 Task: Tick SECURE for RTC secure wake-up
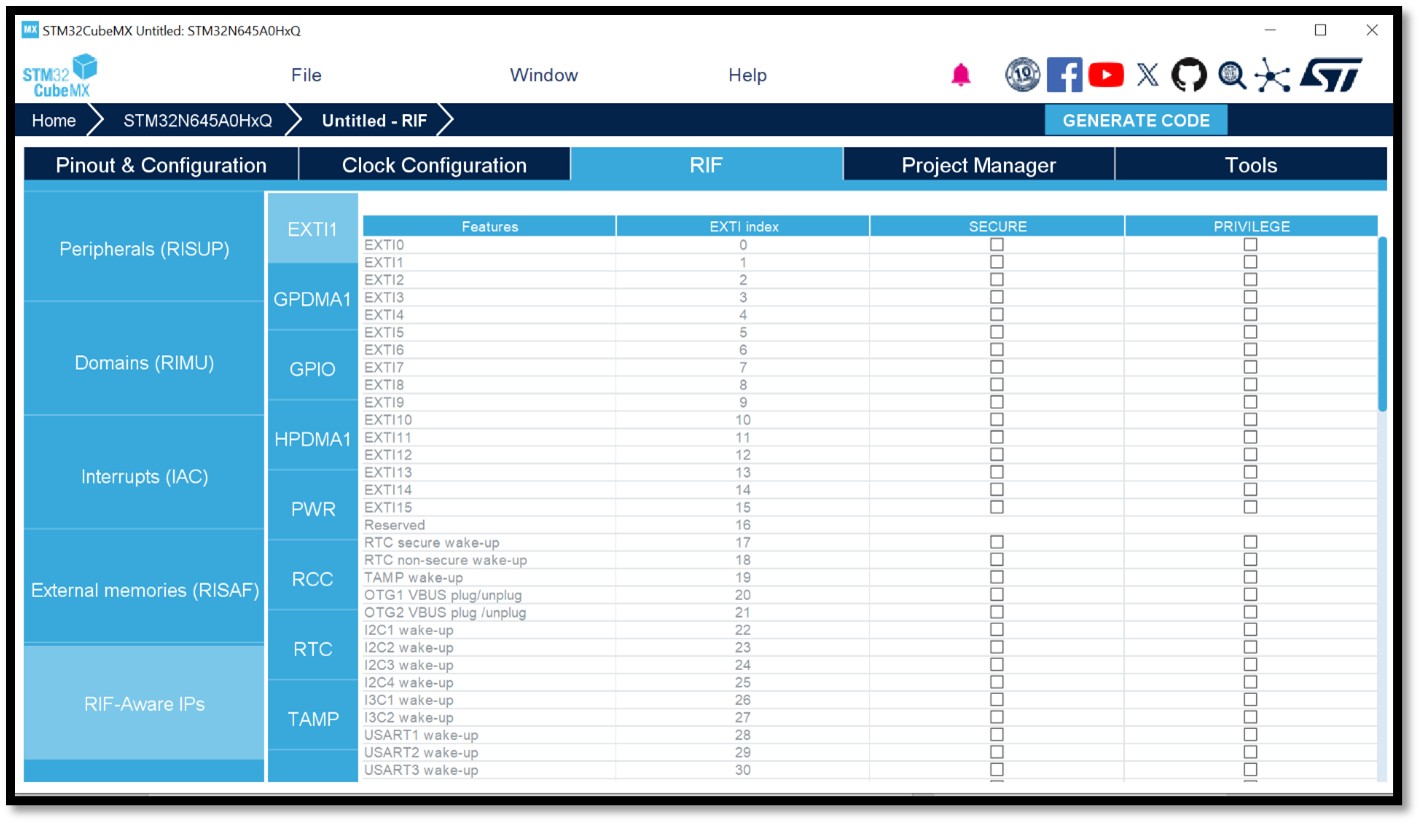[996, 542]
